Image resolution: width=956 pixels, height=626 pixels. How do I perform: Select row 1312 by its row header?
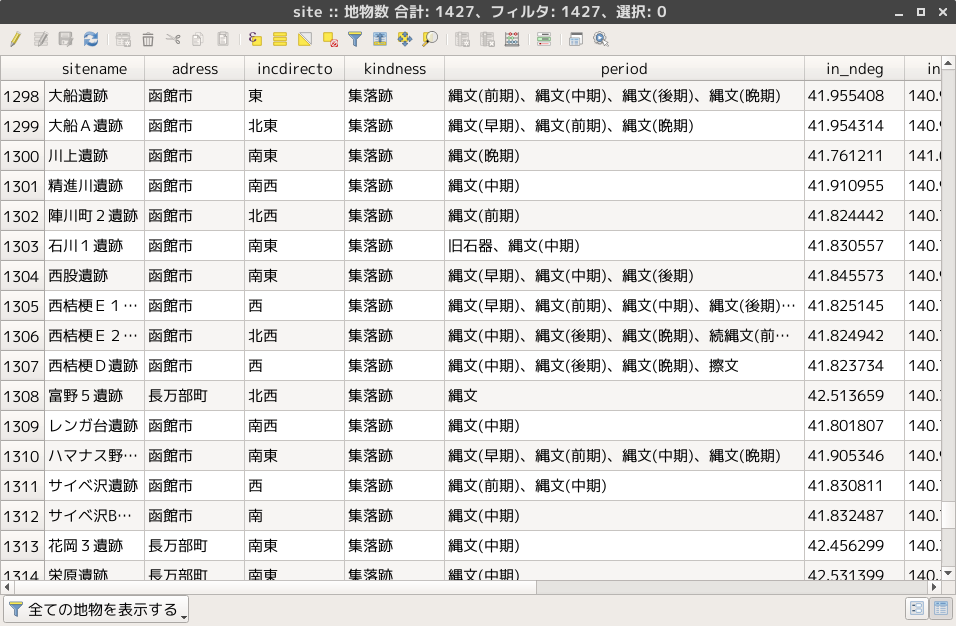22,516
